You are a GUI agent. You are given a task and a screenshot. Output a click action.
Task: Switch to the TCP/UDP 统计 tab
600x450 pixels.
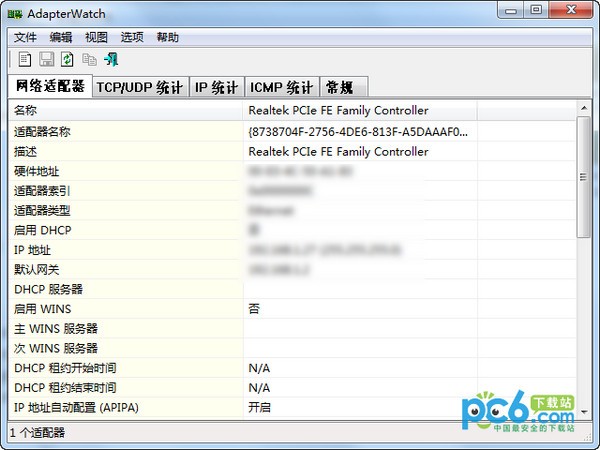tap(140, 87)
